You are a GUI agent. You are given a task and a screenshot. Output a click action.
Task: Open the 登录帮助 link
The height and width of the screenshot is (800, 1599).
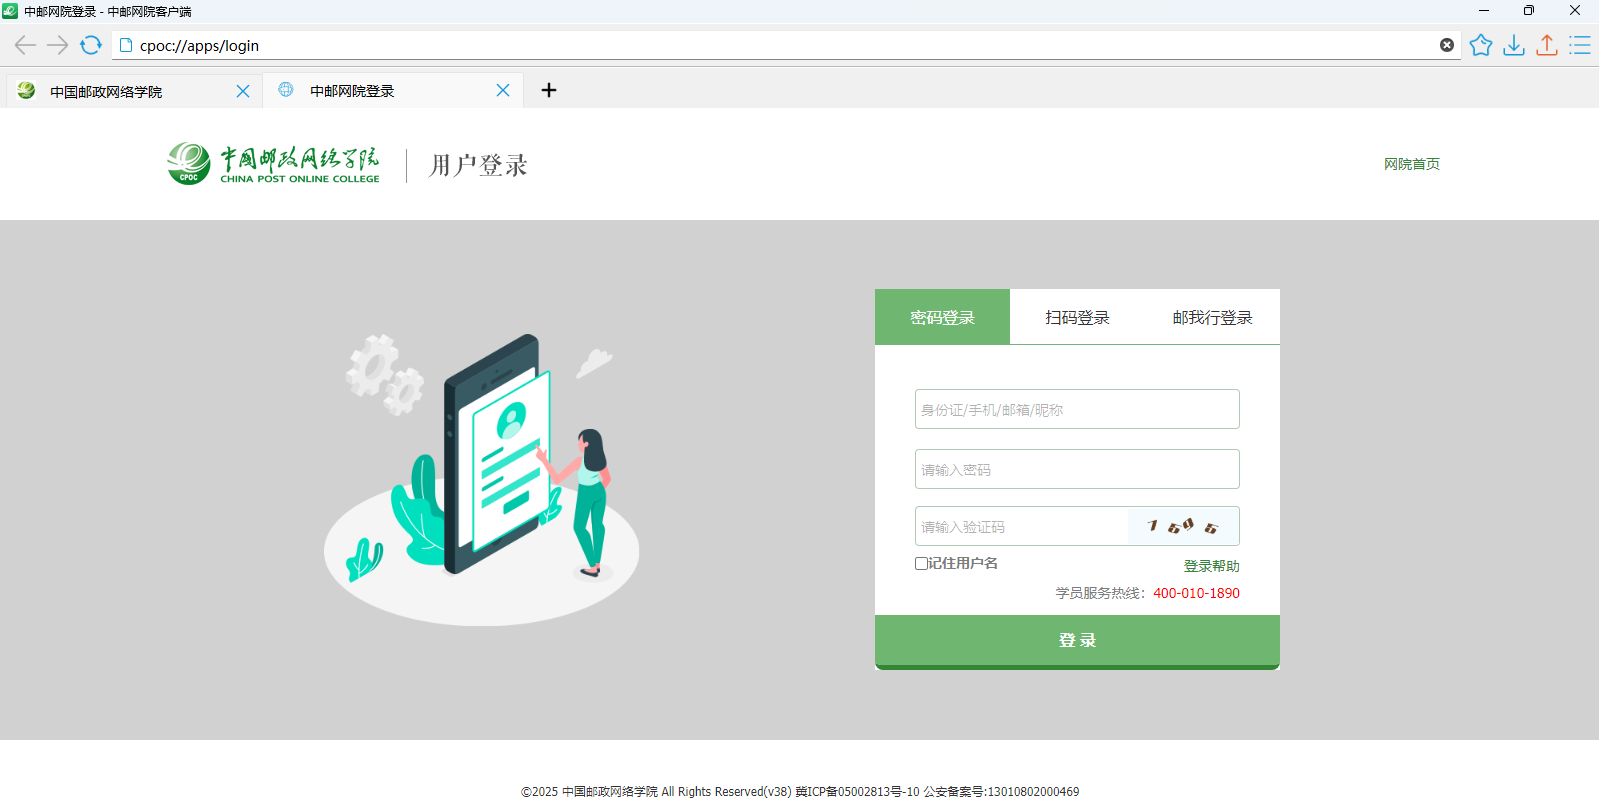pos(1211,566)
